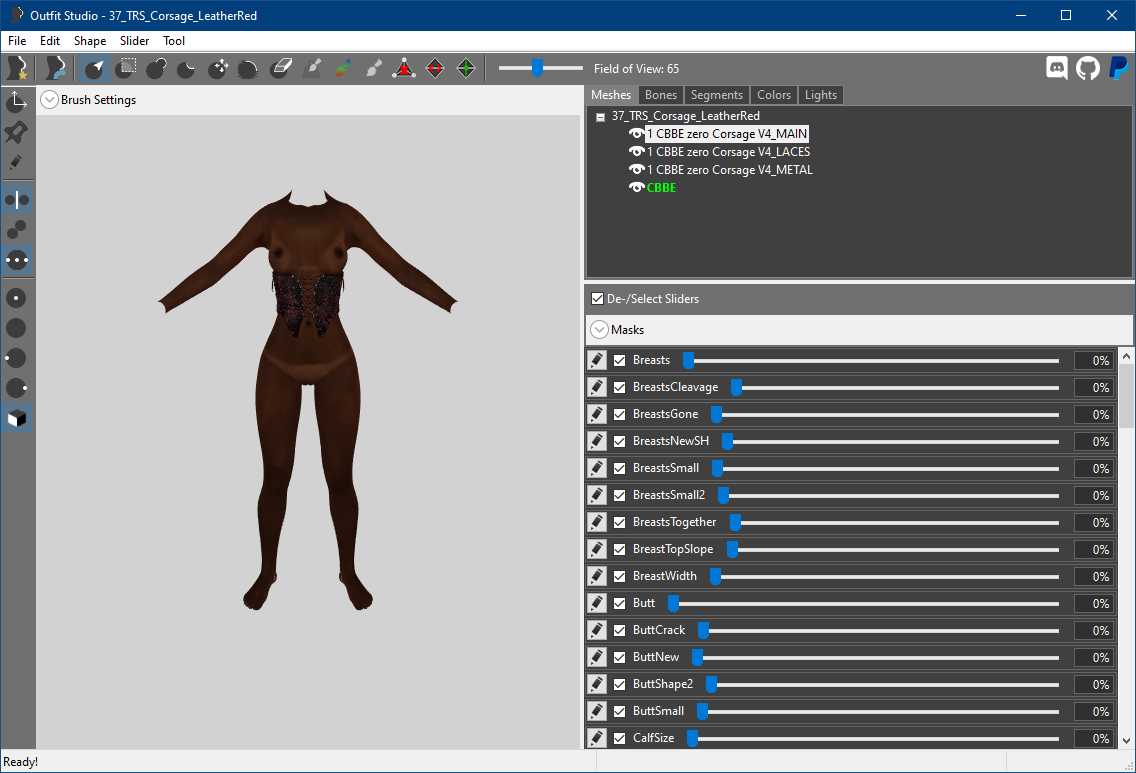
Task: Click the Load Project icon with arrow
Action: (55, 68)
